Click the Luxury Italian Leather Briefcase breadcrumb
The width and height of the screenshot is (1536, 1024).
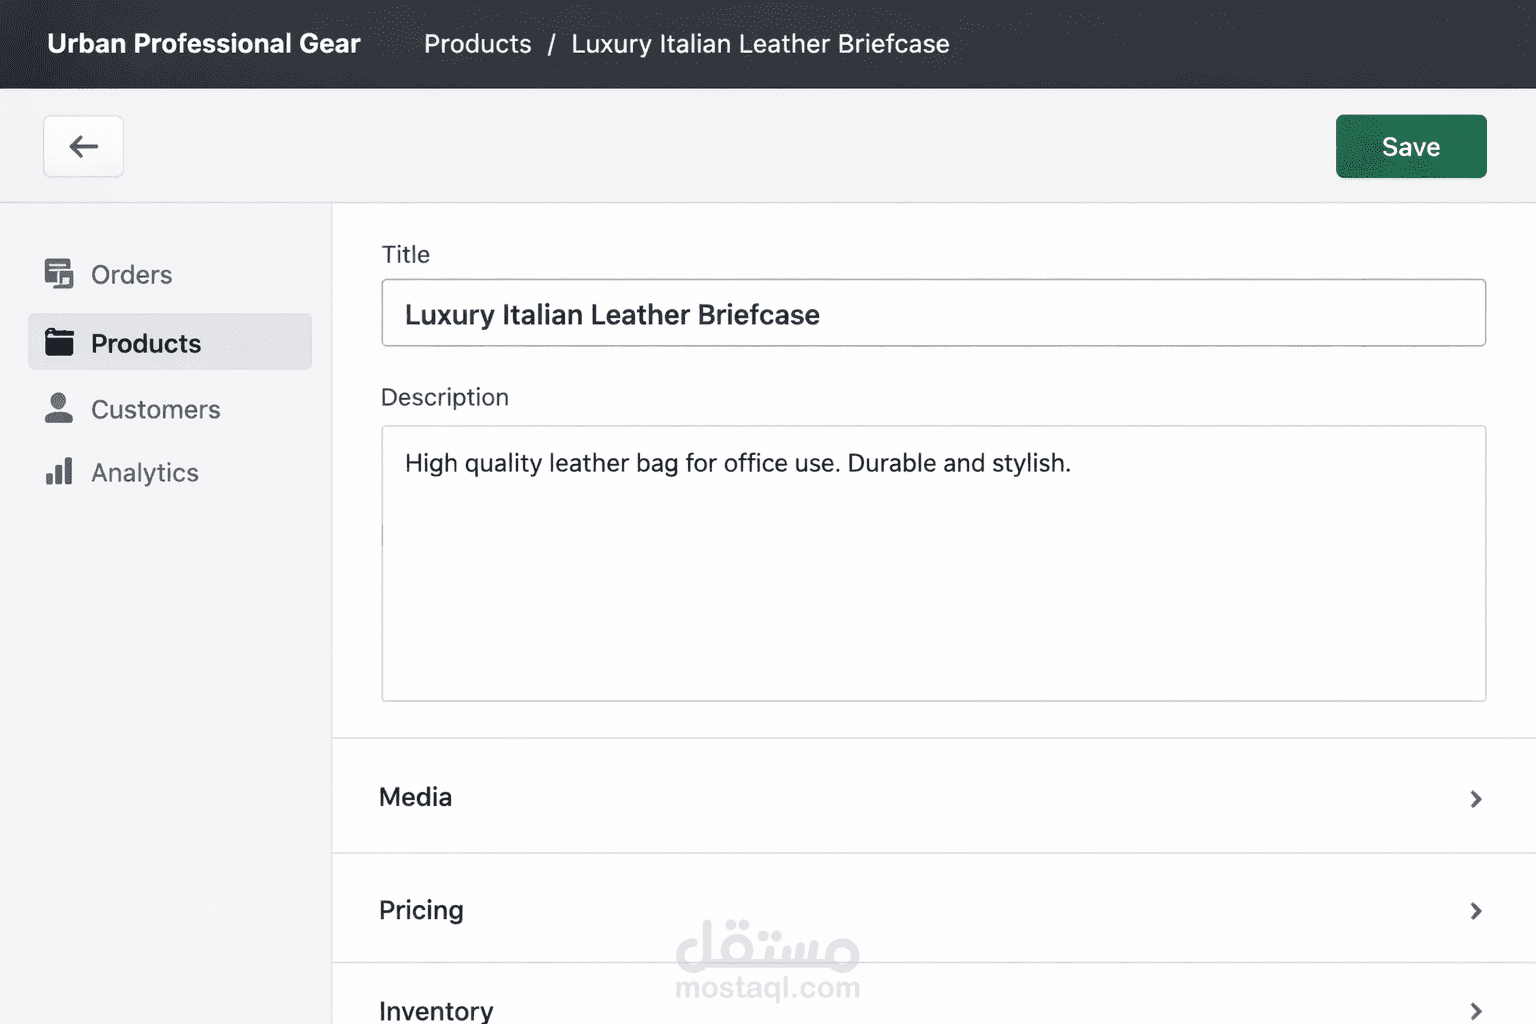[760, 44]
